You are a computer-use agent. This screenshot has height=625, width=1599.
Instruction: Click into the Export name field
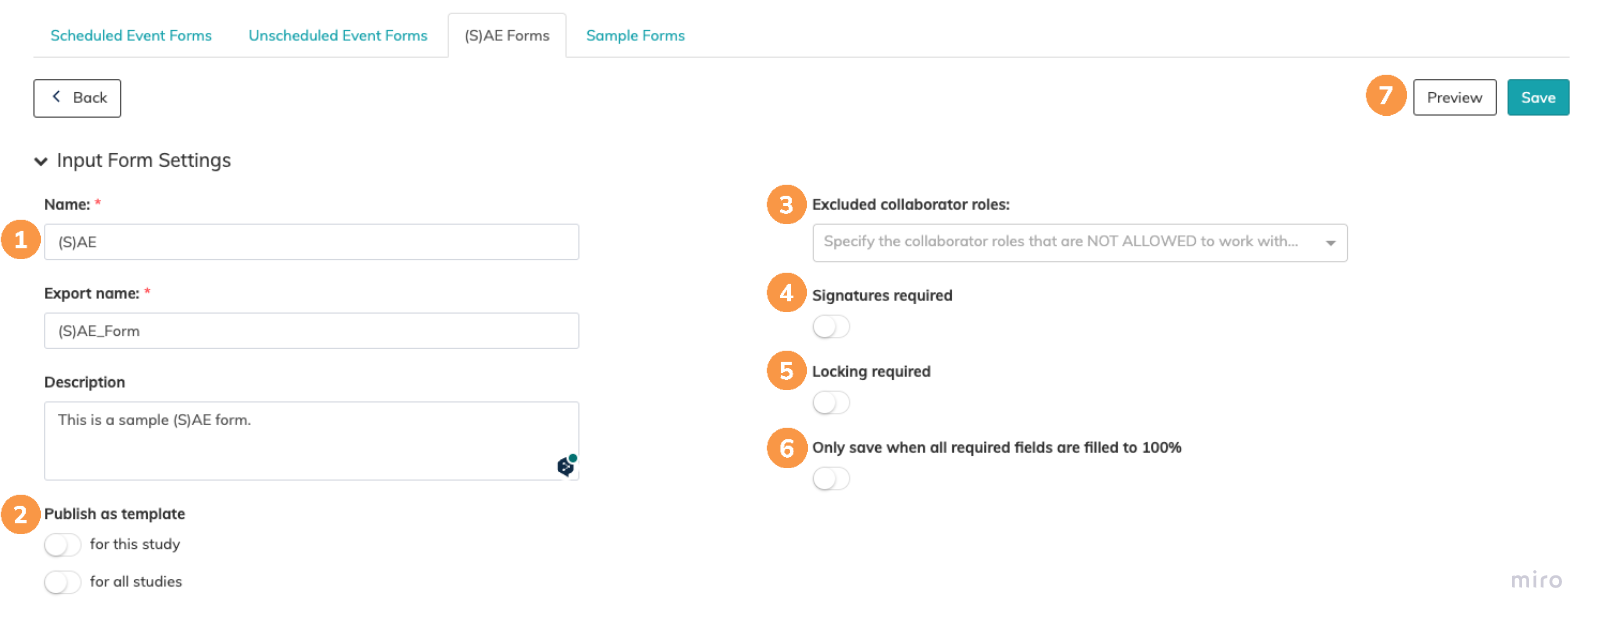pyautogui.click(x=311, y=331)
